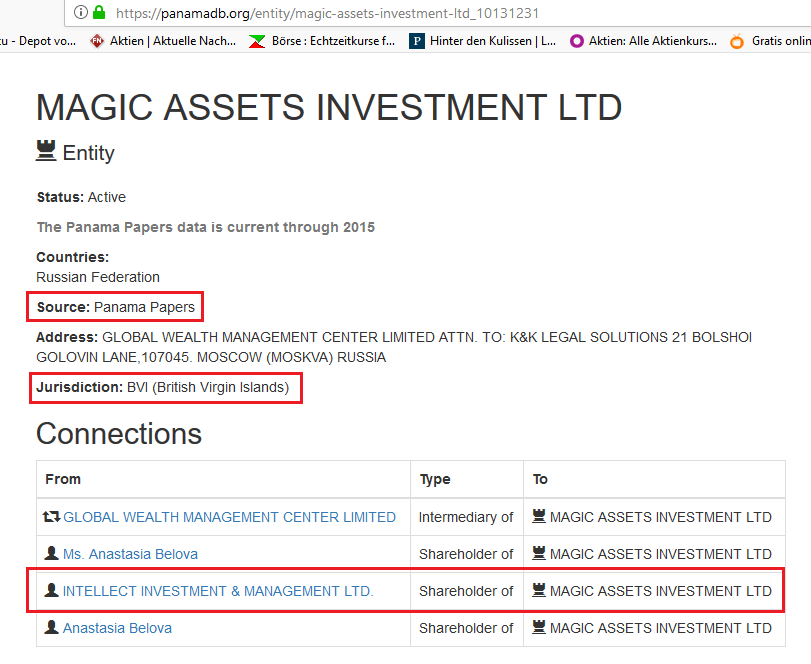811x664 pixels.
Task: Click person icon beside last Anastasia Belova row
Action: click(51, 627)
